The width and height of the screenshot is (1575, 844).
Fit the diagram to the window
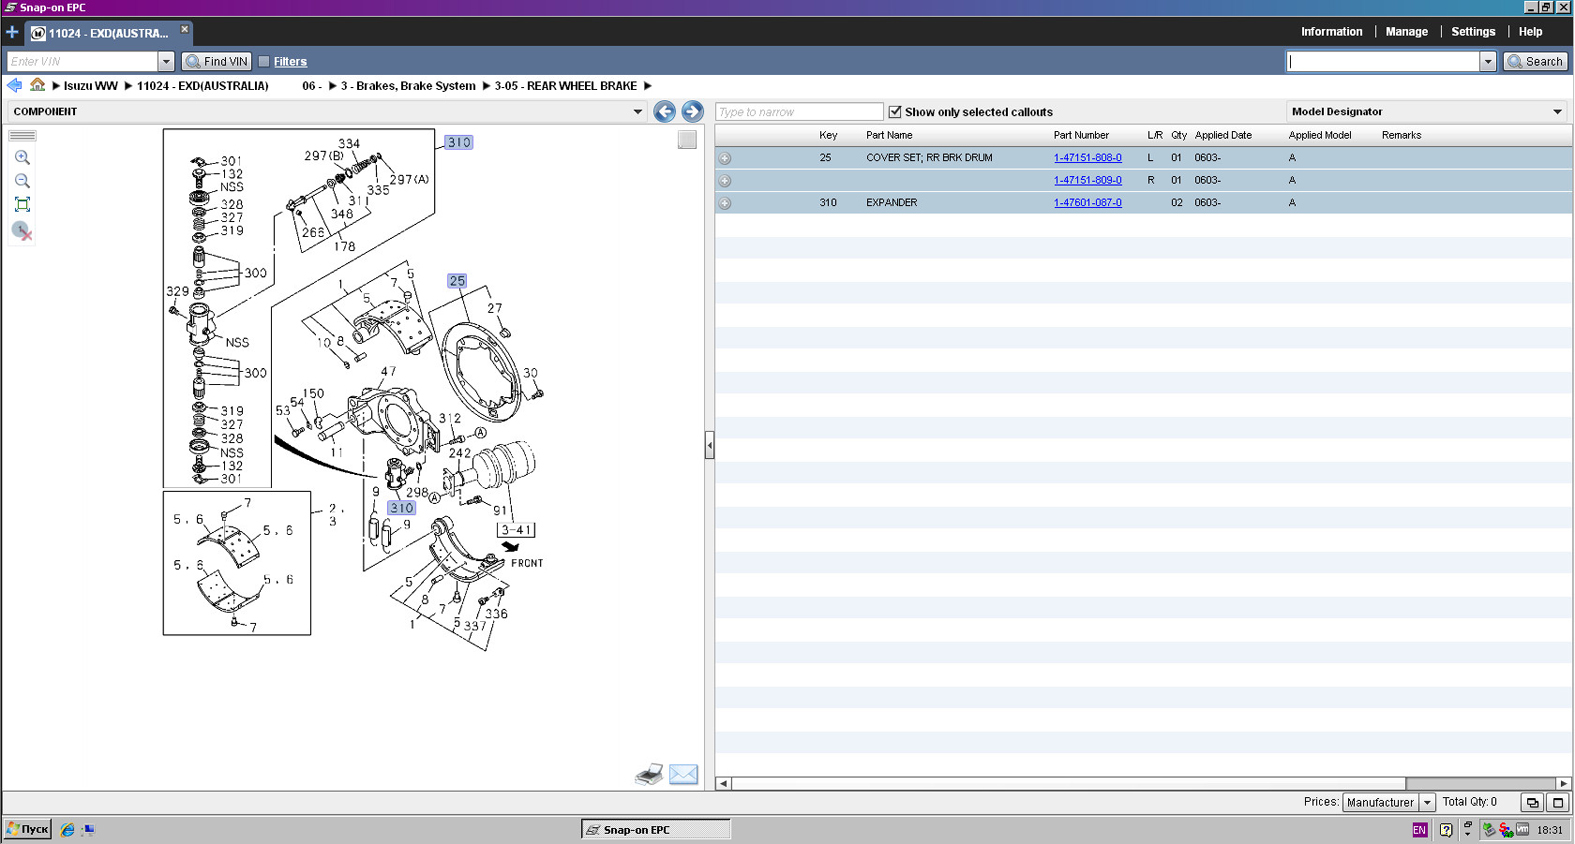22,205
